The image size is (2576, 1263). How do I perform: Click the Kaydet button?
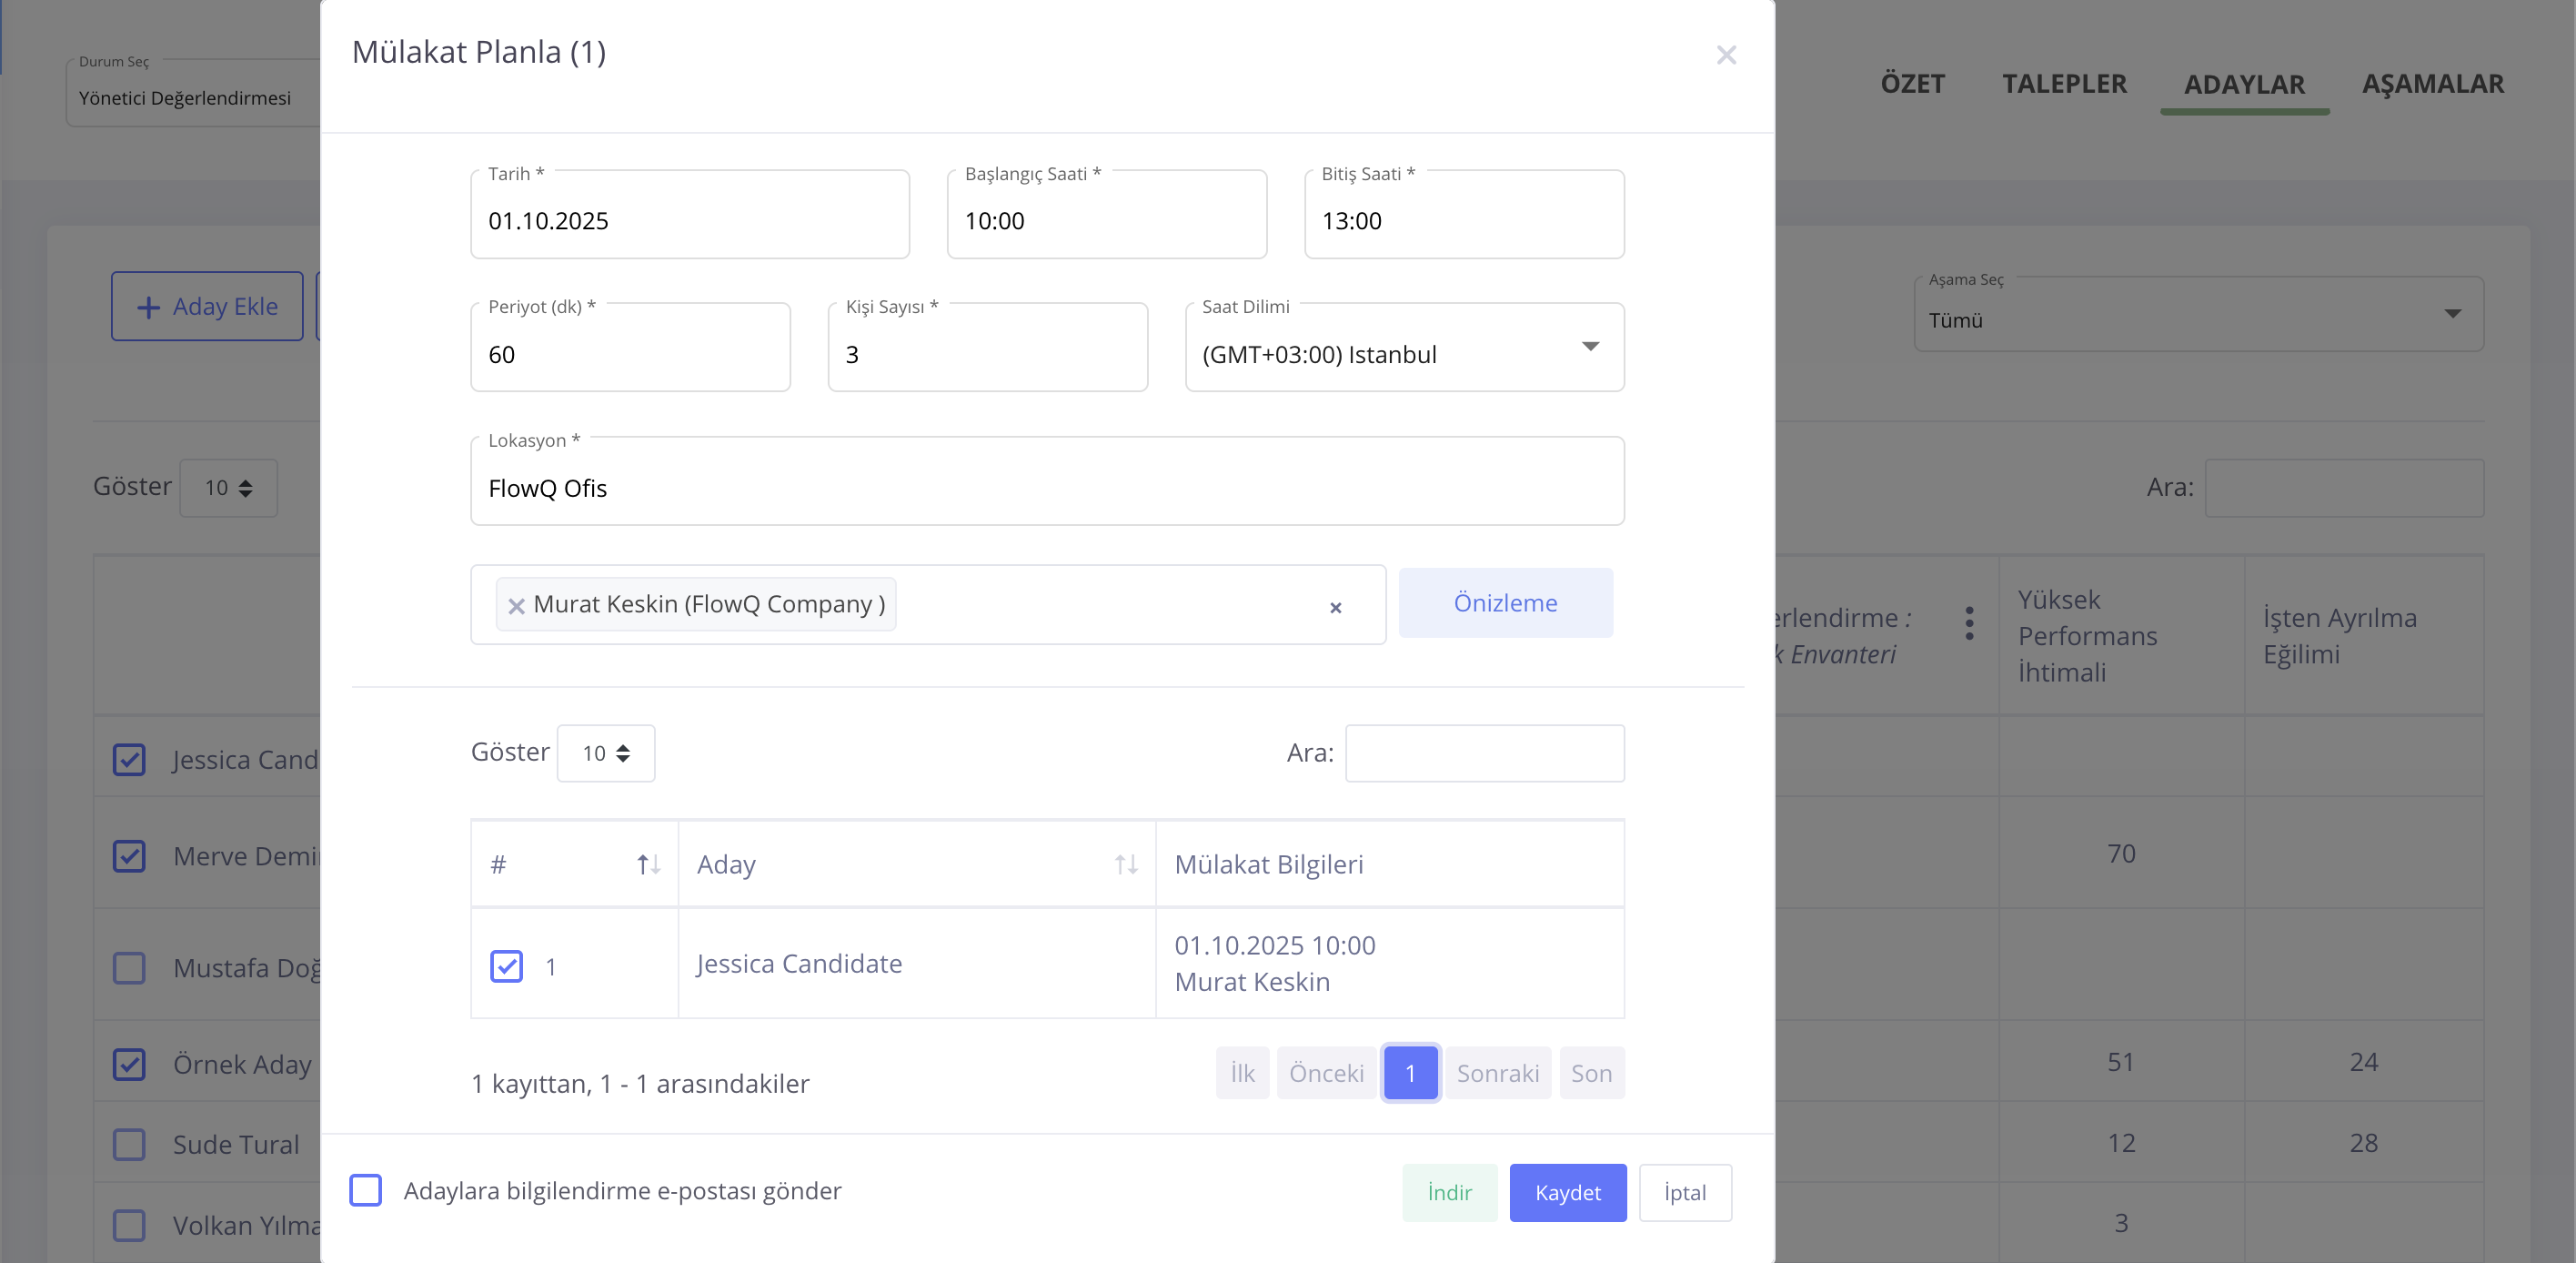click(x=1567, y=1192)
